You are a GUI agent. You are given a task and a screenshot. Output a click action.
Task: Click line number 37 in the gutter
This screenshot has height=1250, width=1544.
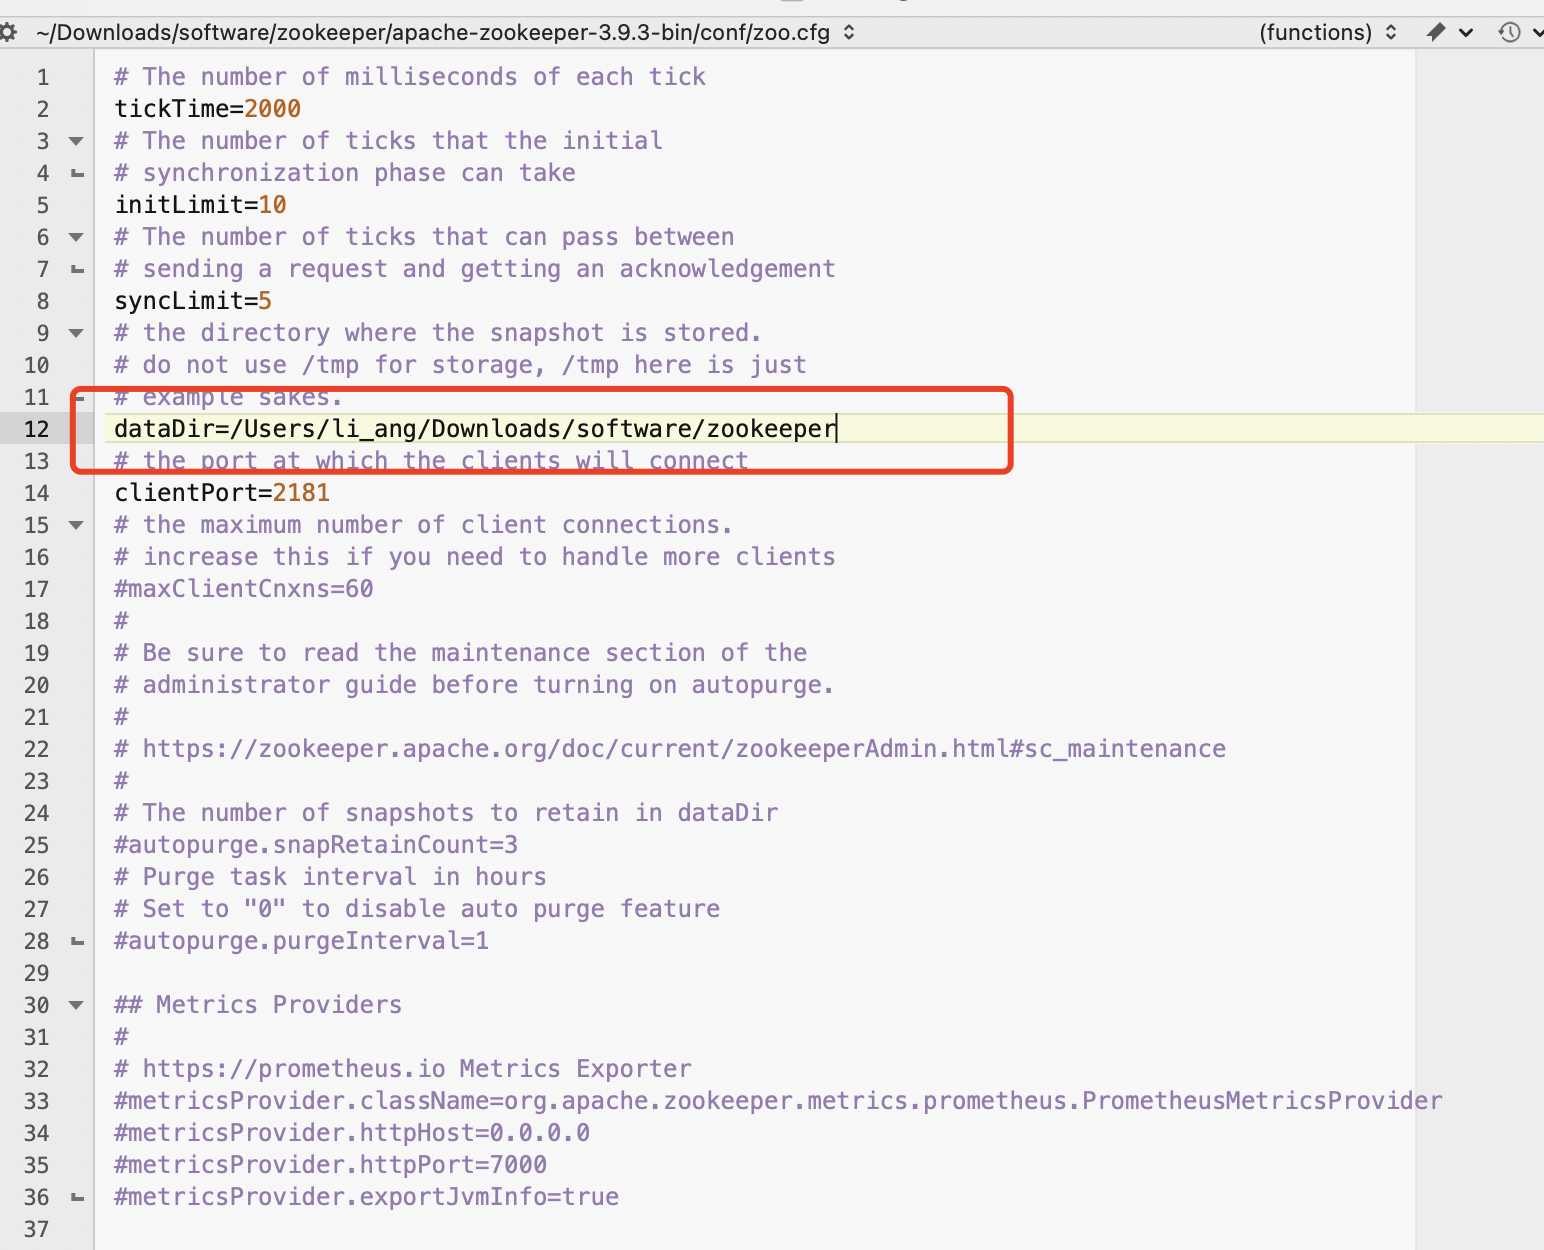click(37, 1229)
